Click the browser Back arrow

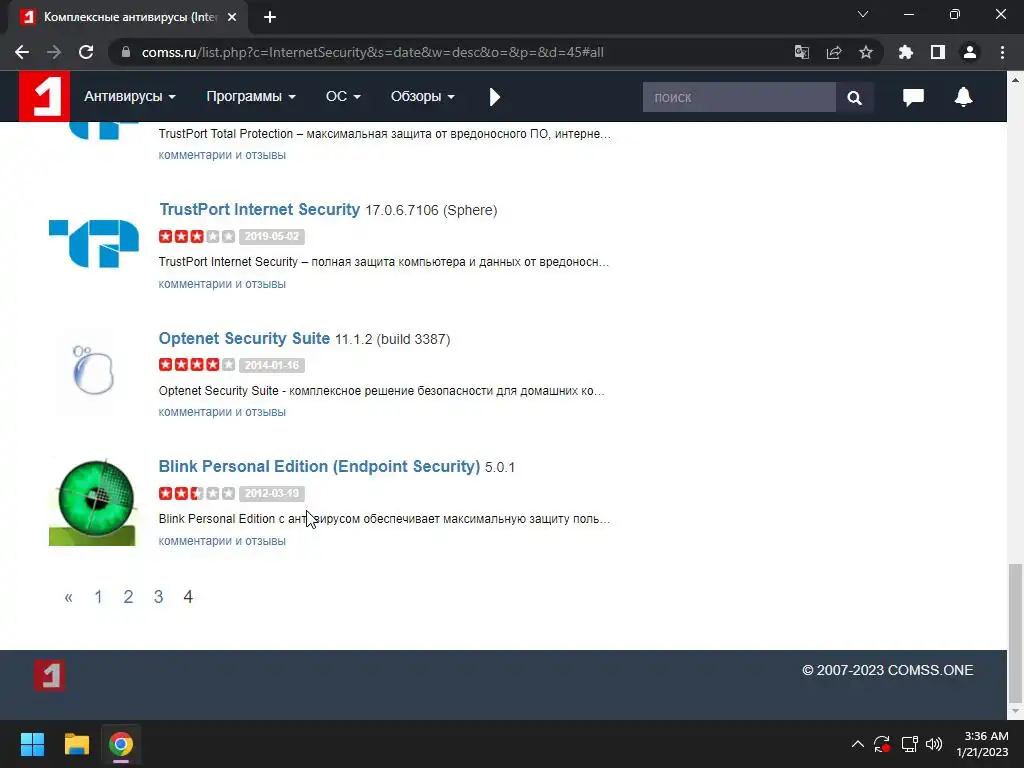(22, 52)
